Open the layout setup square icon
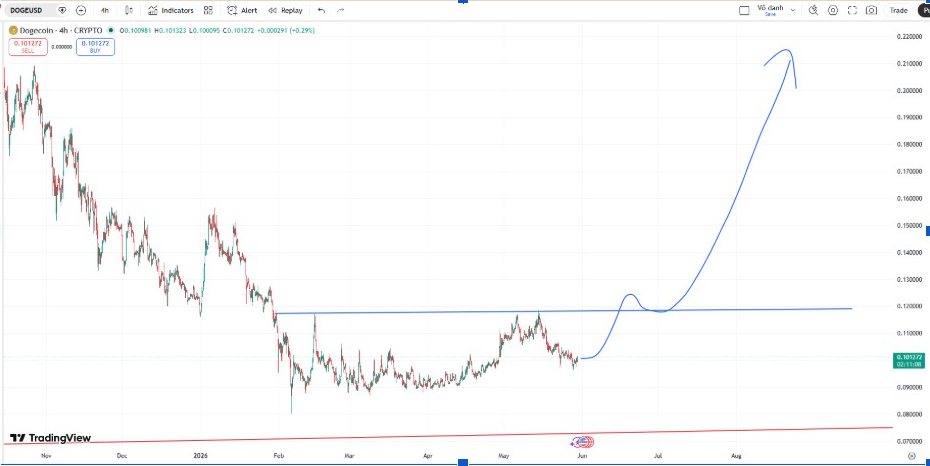Screen dimensions: 930x466 [x=744, y=10]
